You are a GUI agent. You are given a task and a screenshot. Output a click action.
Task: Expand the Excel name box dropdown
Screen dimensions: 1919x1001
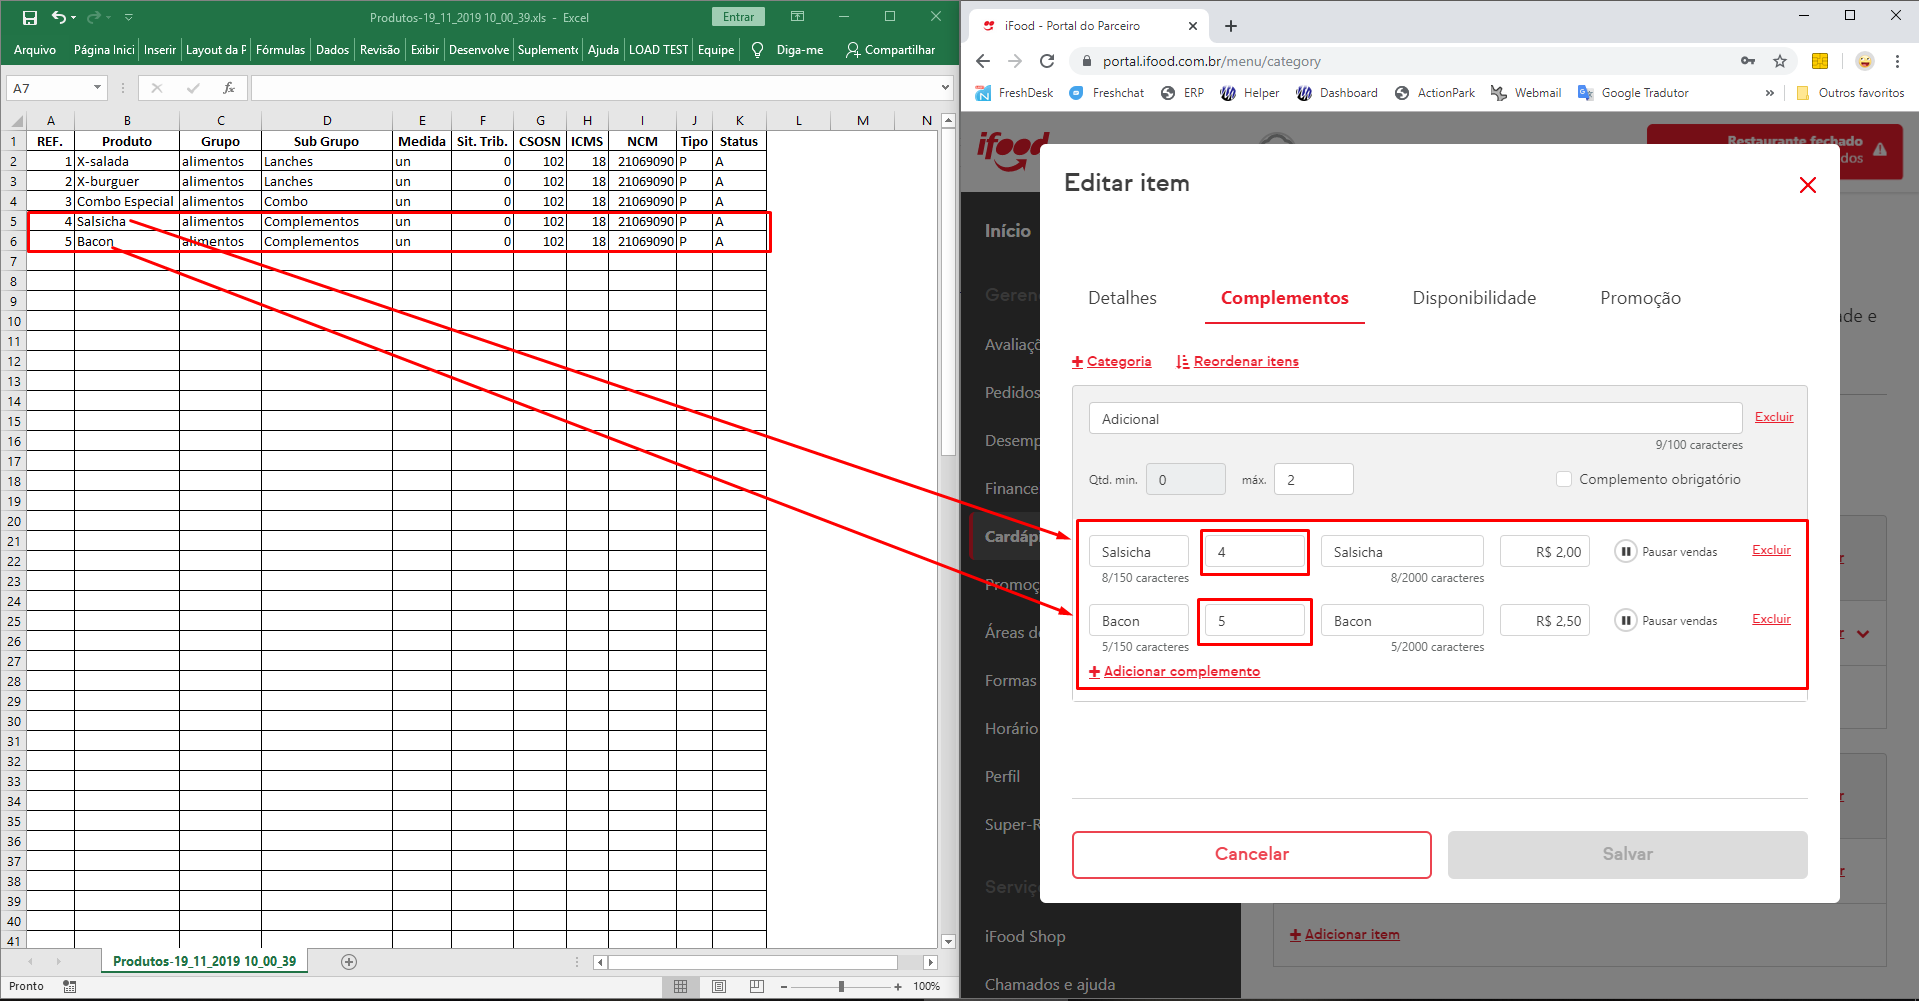pos(97,88)
